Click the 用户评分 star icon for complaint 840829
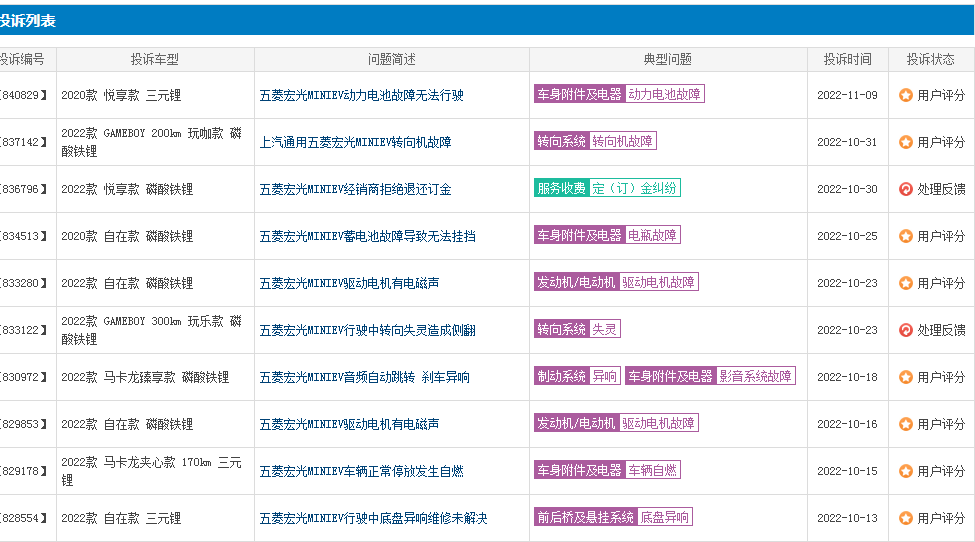 click(x=905, y=95)
